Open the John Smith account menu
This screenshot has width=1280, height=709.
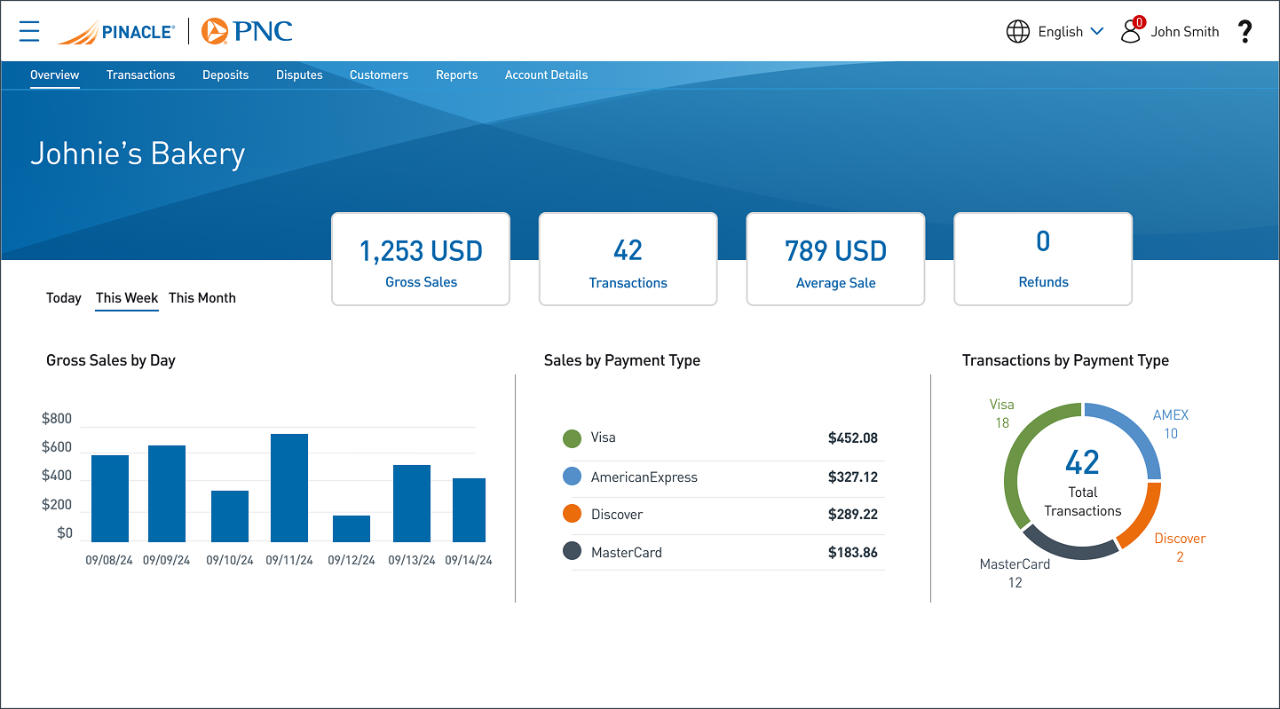(x=1184, y=32)
